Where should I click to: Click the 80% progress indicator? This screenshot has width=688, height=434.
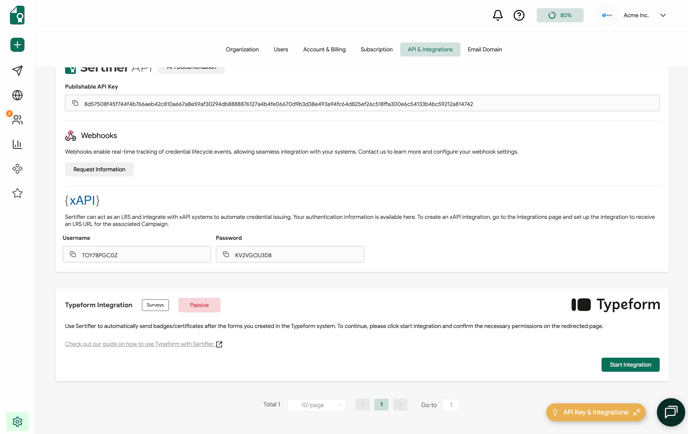pyautogui.click(x=560, y=15)
